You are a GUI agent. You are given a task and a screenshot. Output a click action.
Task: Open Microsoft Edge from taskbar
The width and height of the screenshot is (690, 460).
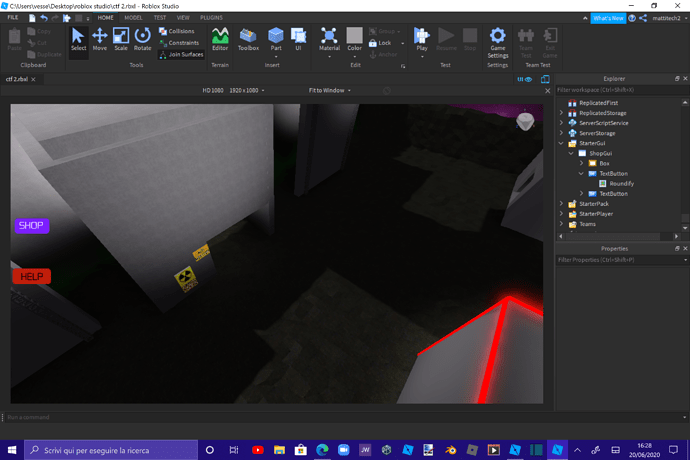click(322, 450)
